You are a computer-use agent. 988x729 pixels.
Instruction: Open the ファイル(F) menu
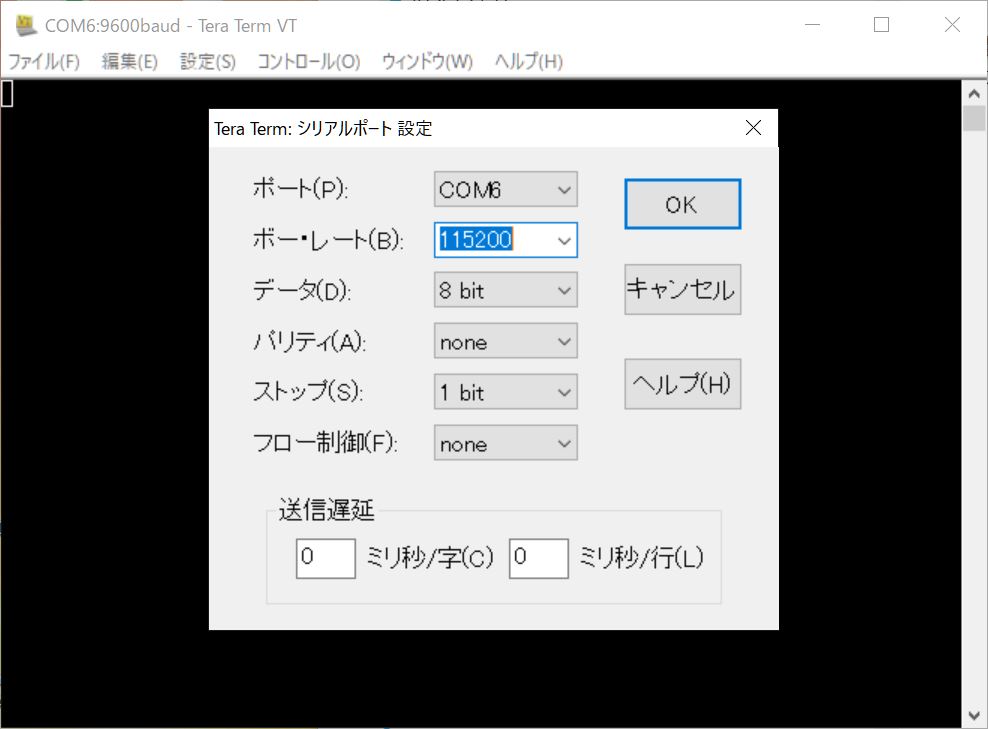(x=43, y=61)
